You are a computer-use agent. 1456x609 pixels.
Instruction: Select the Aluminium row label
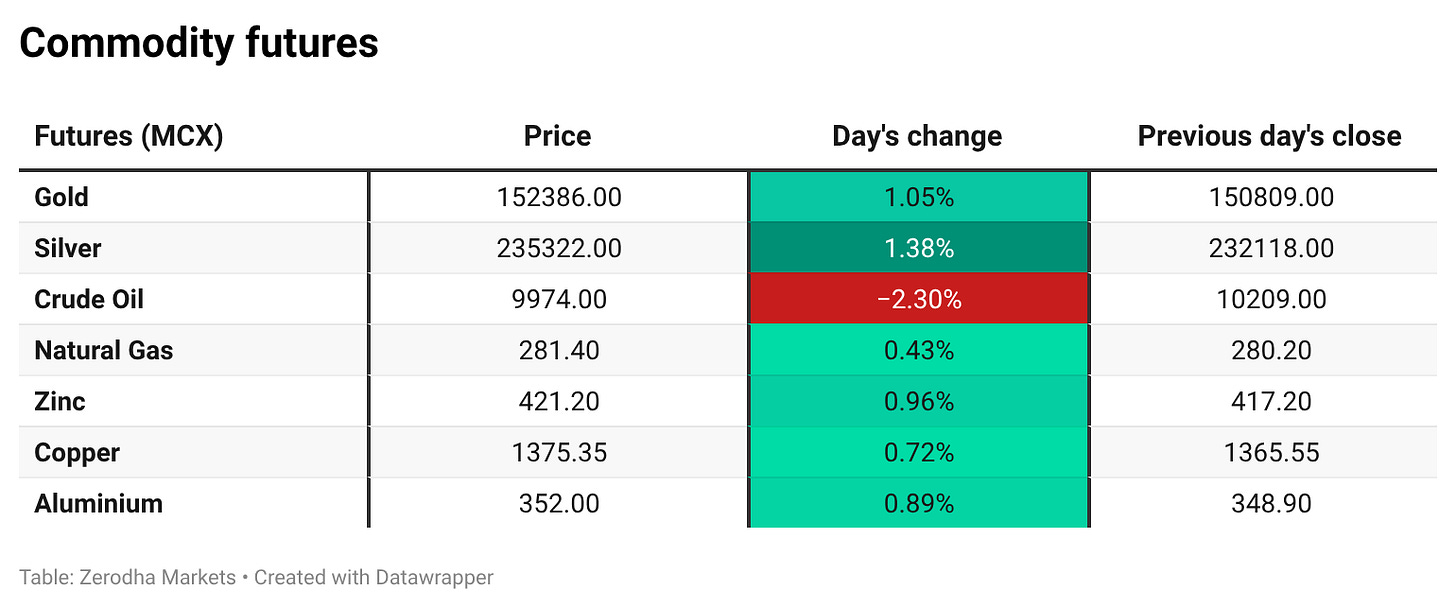(98, 503)
